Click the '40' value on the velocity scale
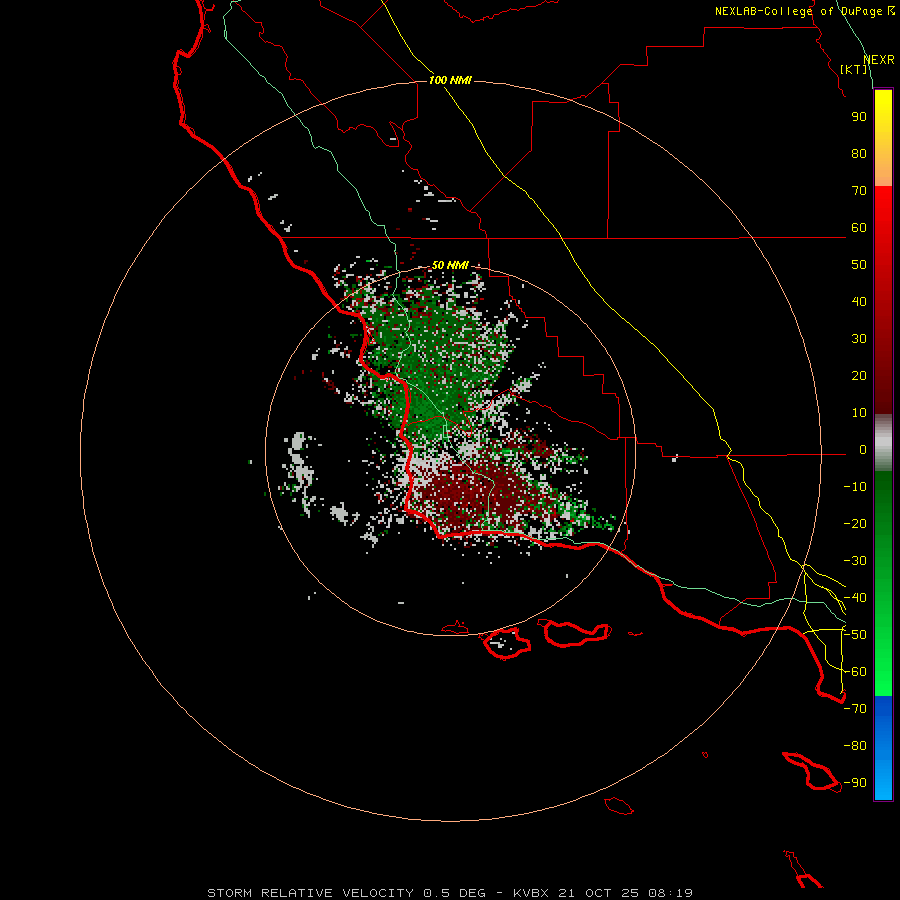 pos(859,302)
